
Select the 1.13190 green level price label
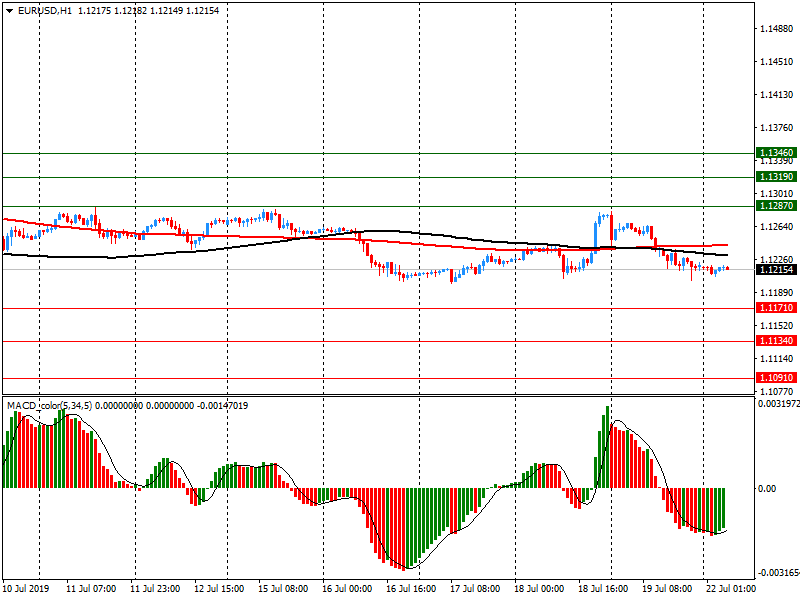(776, 177)
